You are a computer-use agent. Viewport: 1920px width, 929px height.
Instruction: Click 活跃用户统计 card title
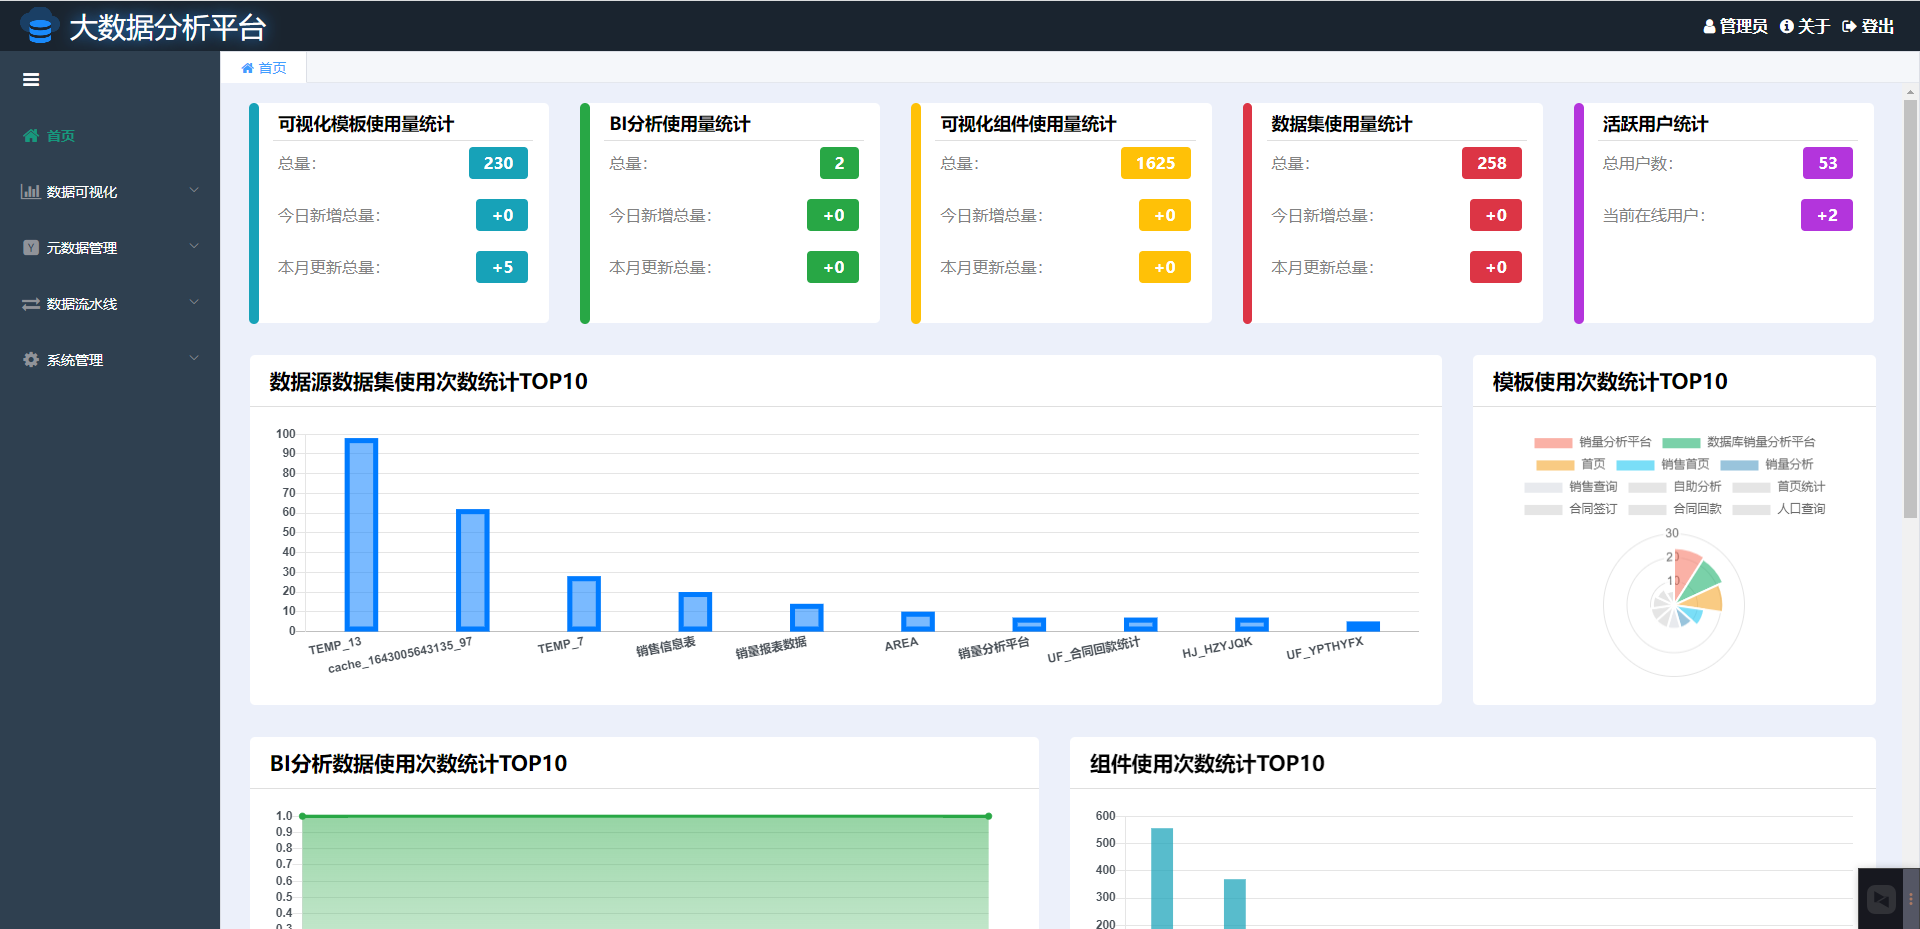click(x=1655, y=124)
